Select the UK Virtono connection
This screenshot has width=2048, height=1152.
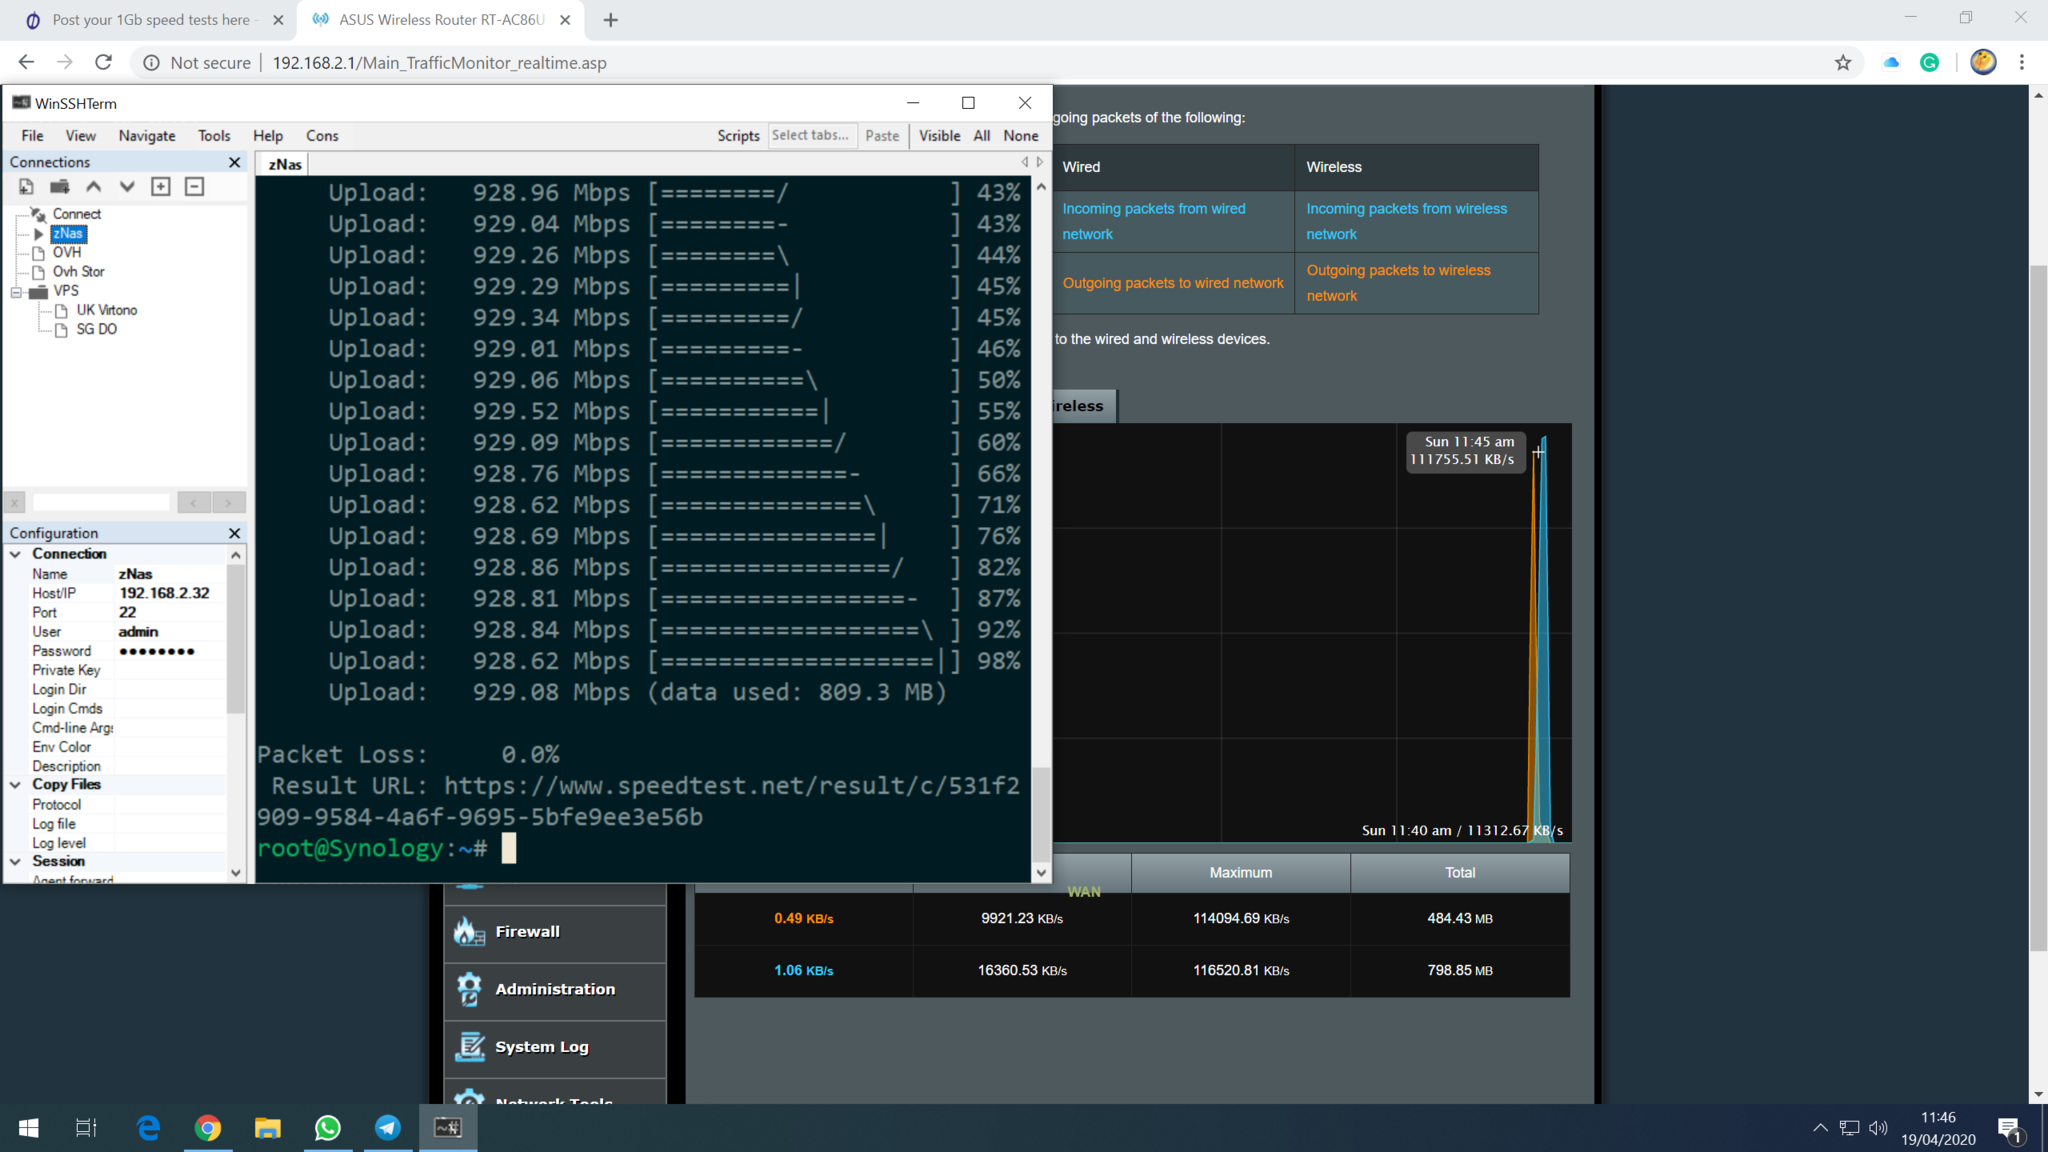pyautogui.click(x=107, y=310)
